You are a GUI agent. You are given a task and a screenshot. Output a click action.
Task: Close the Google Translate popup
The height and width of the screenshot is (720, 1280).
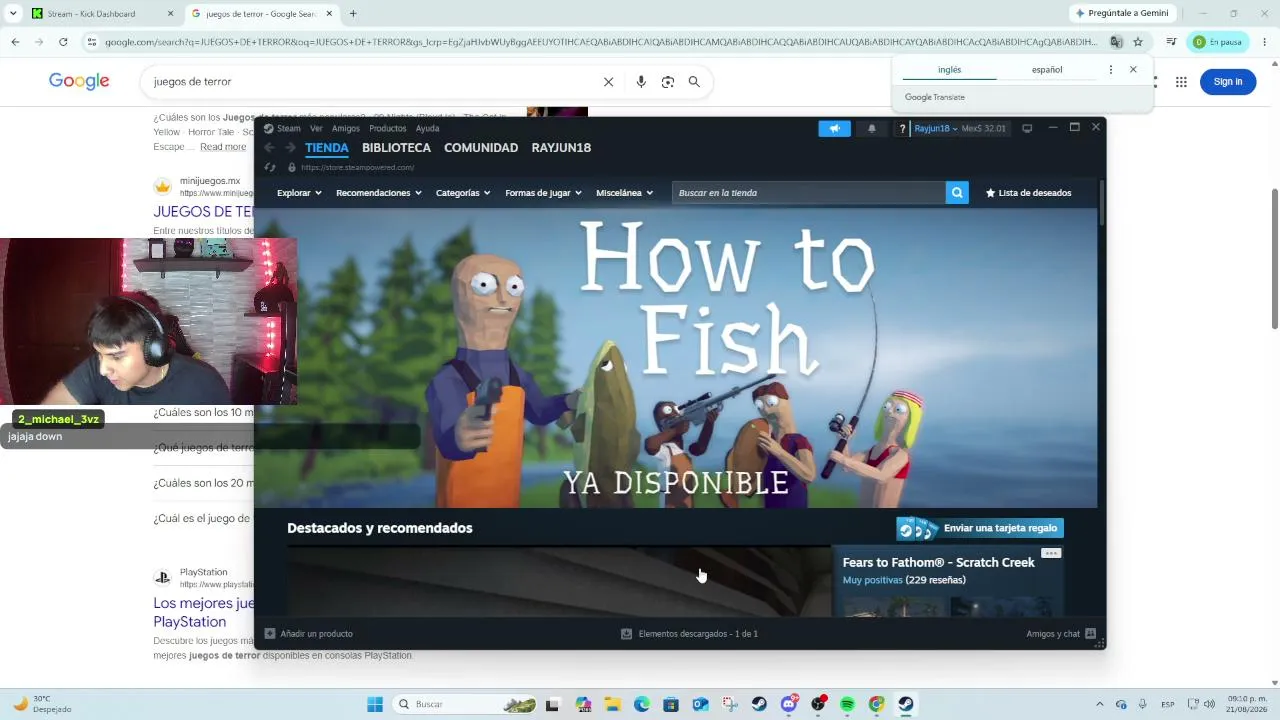pyautogui.click(x=1133, y=70)
